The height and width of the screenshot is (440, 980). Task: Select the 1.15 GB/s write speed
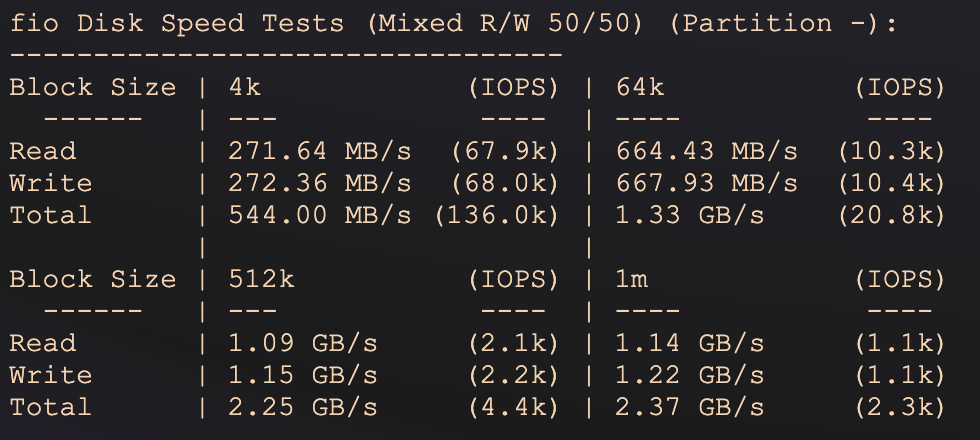point(303,375)
